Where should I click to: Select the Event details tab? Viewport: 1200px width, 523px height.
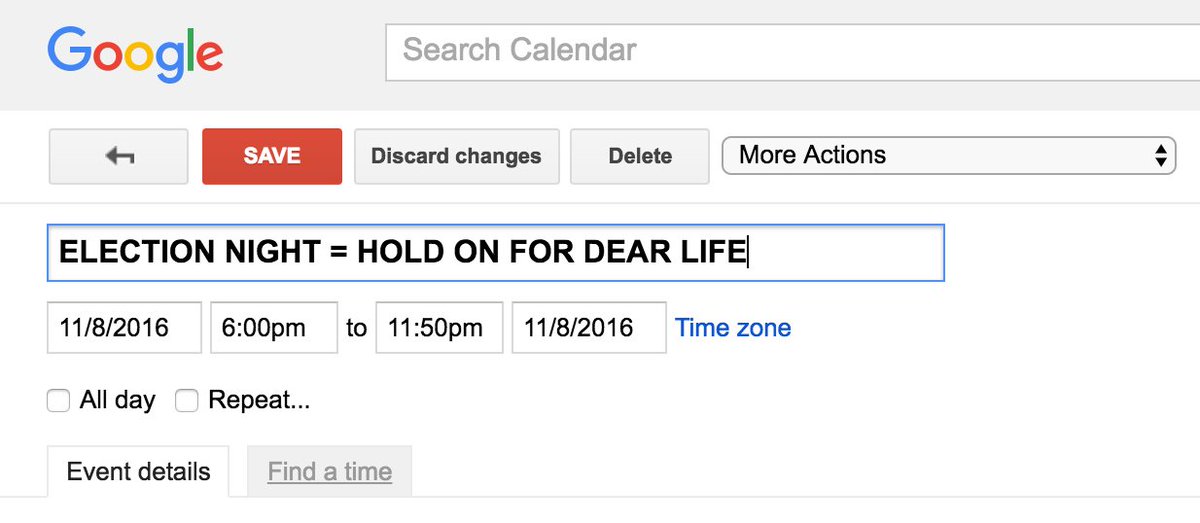[x=139, y=472]
